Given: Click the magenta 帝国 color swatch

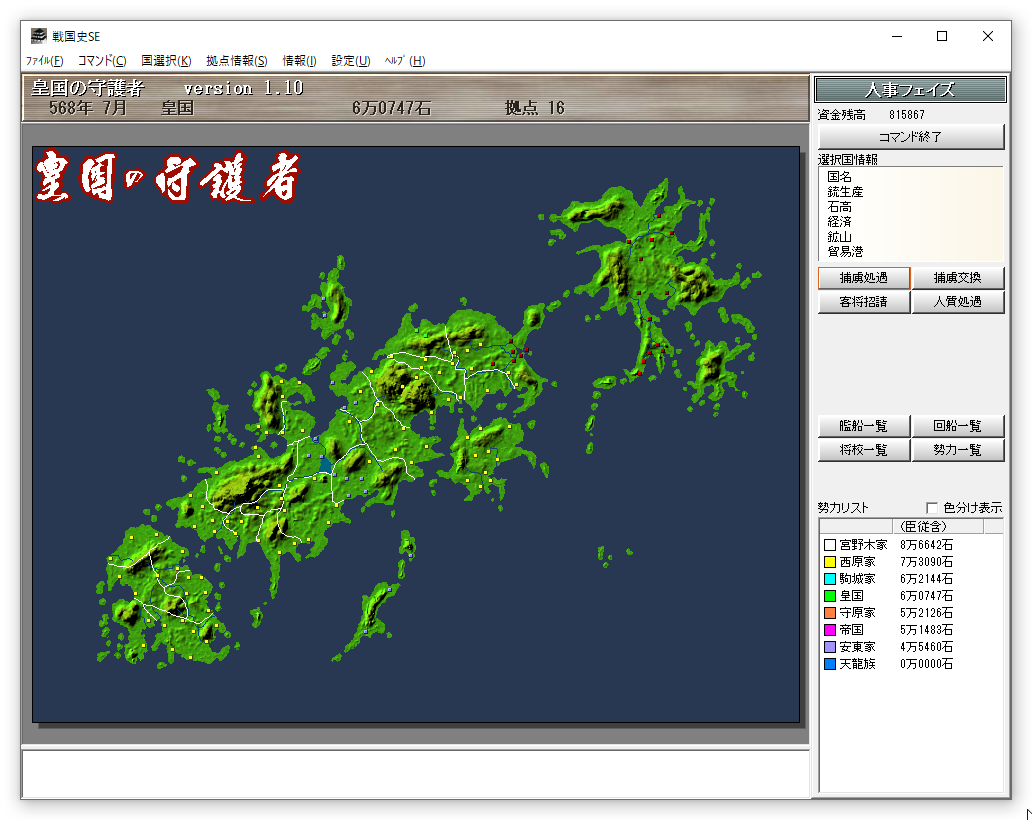Looking at the screenshot, I should click(829, 630).
